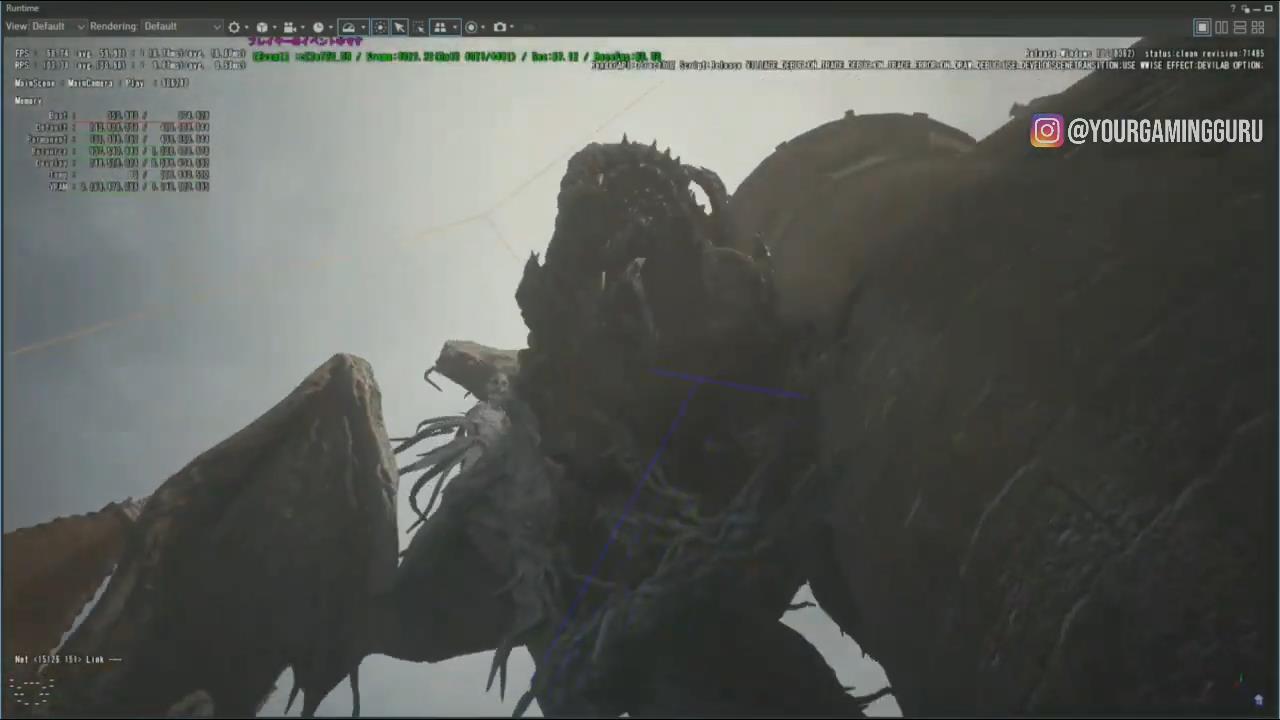Click the Runtime panel title
This screenshot has height=720, width=1280.
[x=23, y=8]
